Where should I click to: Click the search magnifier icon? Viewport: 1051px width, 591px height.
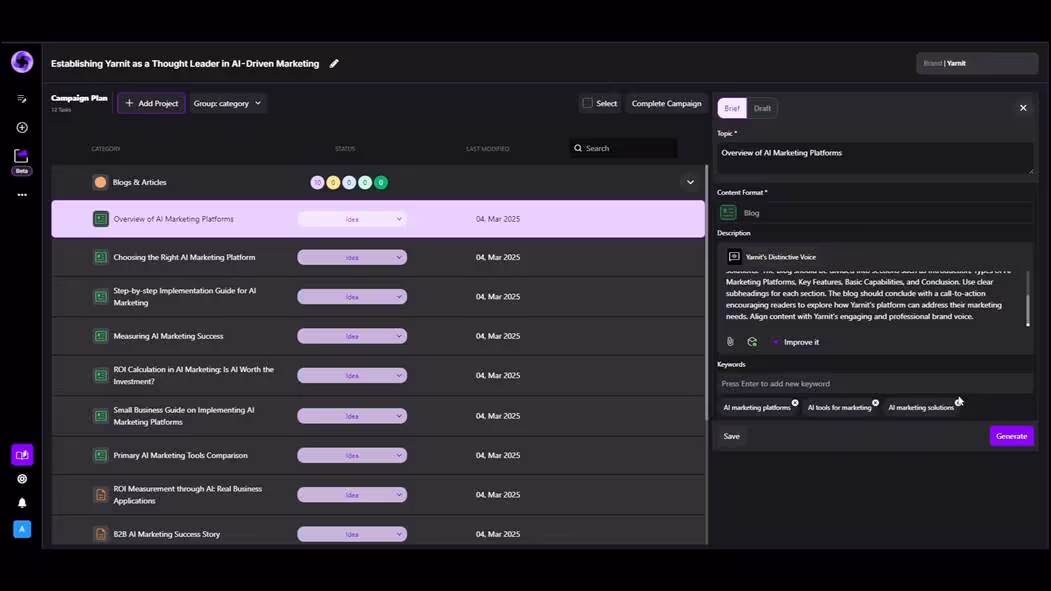coord(578,148)
